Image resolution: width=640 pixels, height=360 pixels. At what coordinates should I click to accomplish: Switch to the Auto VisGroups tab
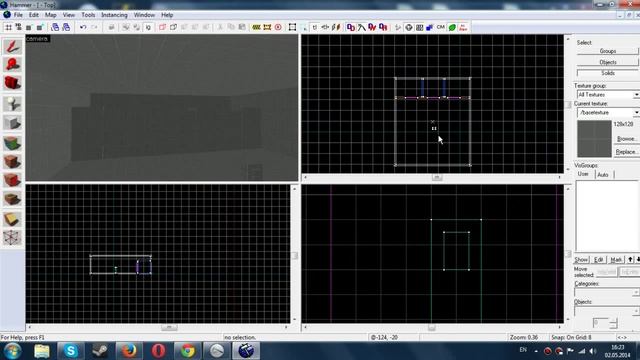[603, 175]
